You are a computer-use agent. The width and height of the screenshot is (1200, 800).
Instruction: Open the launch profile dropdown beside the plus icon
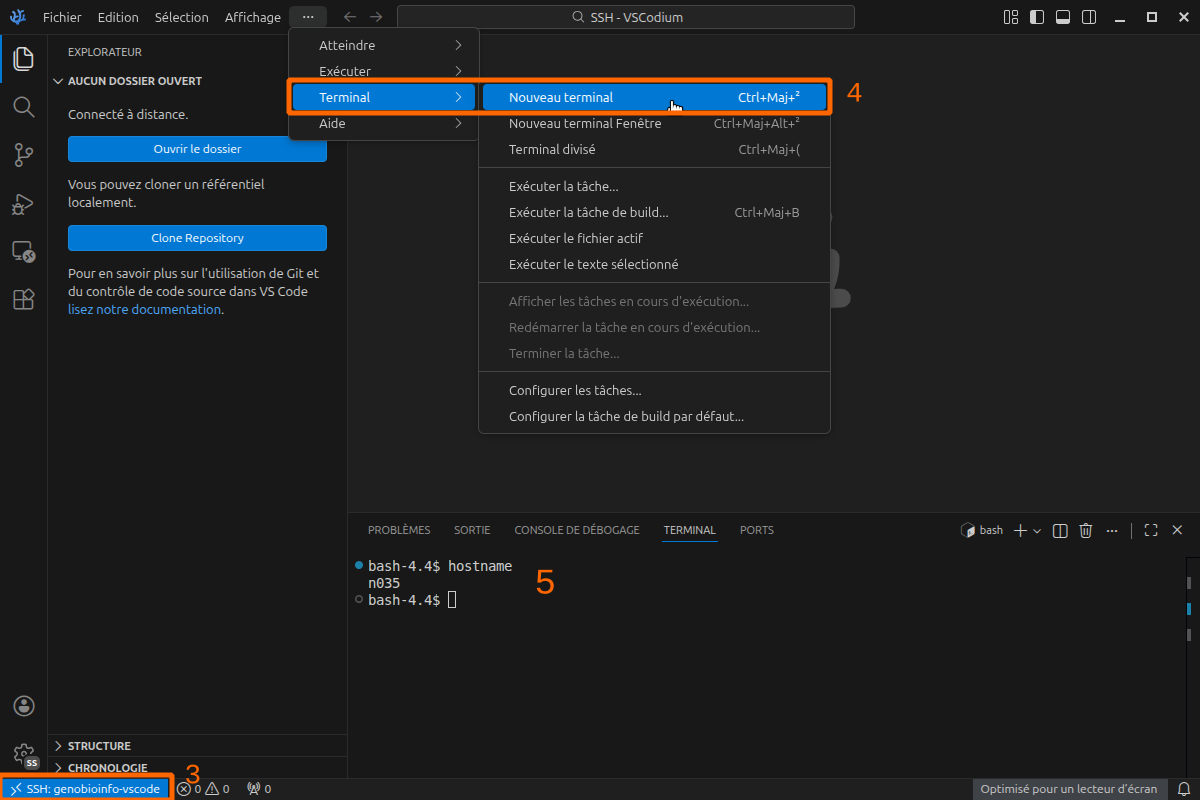(1037, 530)
